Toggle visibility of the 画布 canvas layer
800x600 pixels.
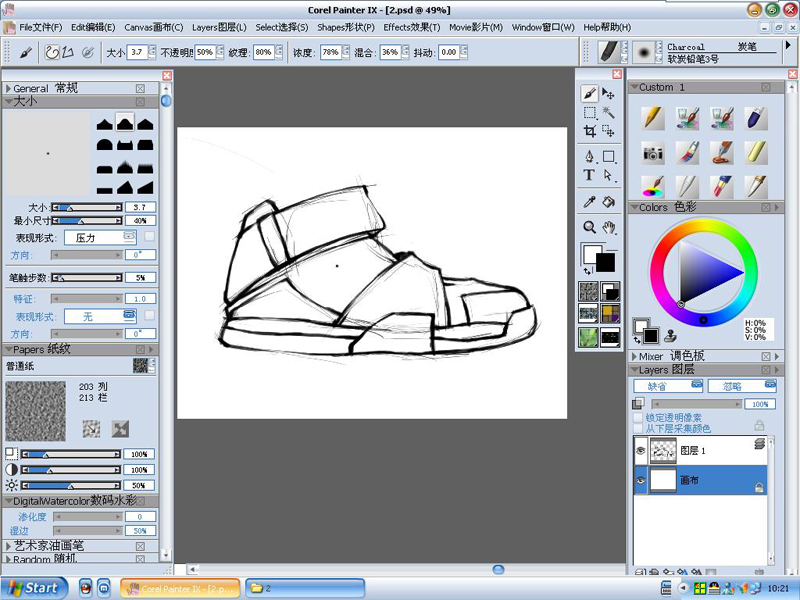640,480
